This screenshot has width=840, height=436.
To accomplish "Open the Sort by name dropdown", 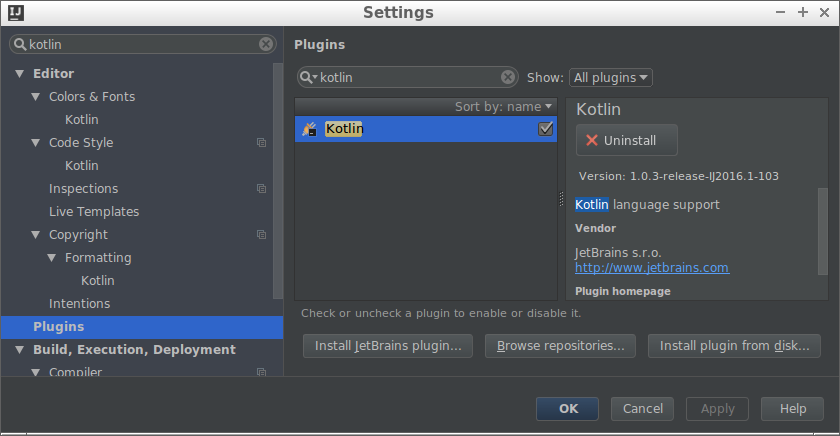I will pyautogui.click(x=503, y=106).
